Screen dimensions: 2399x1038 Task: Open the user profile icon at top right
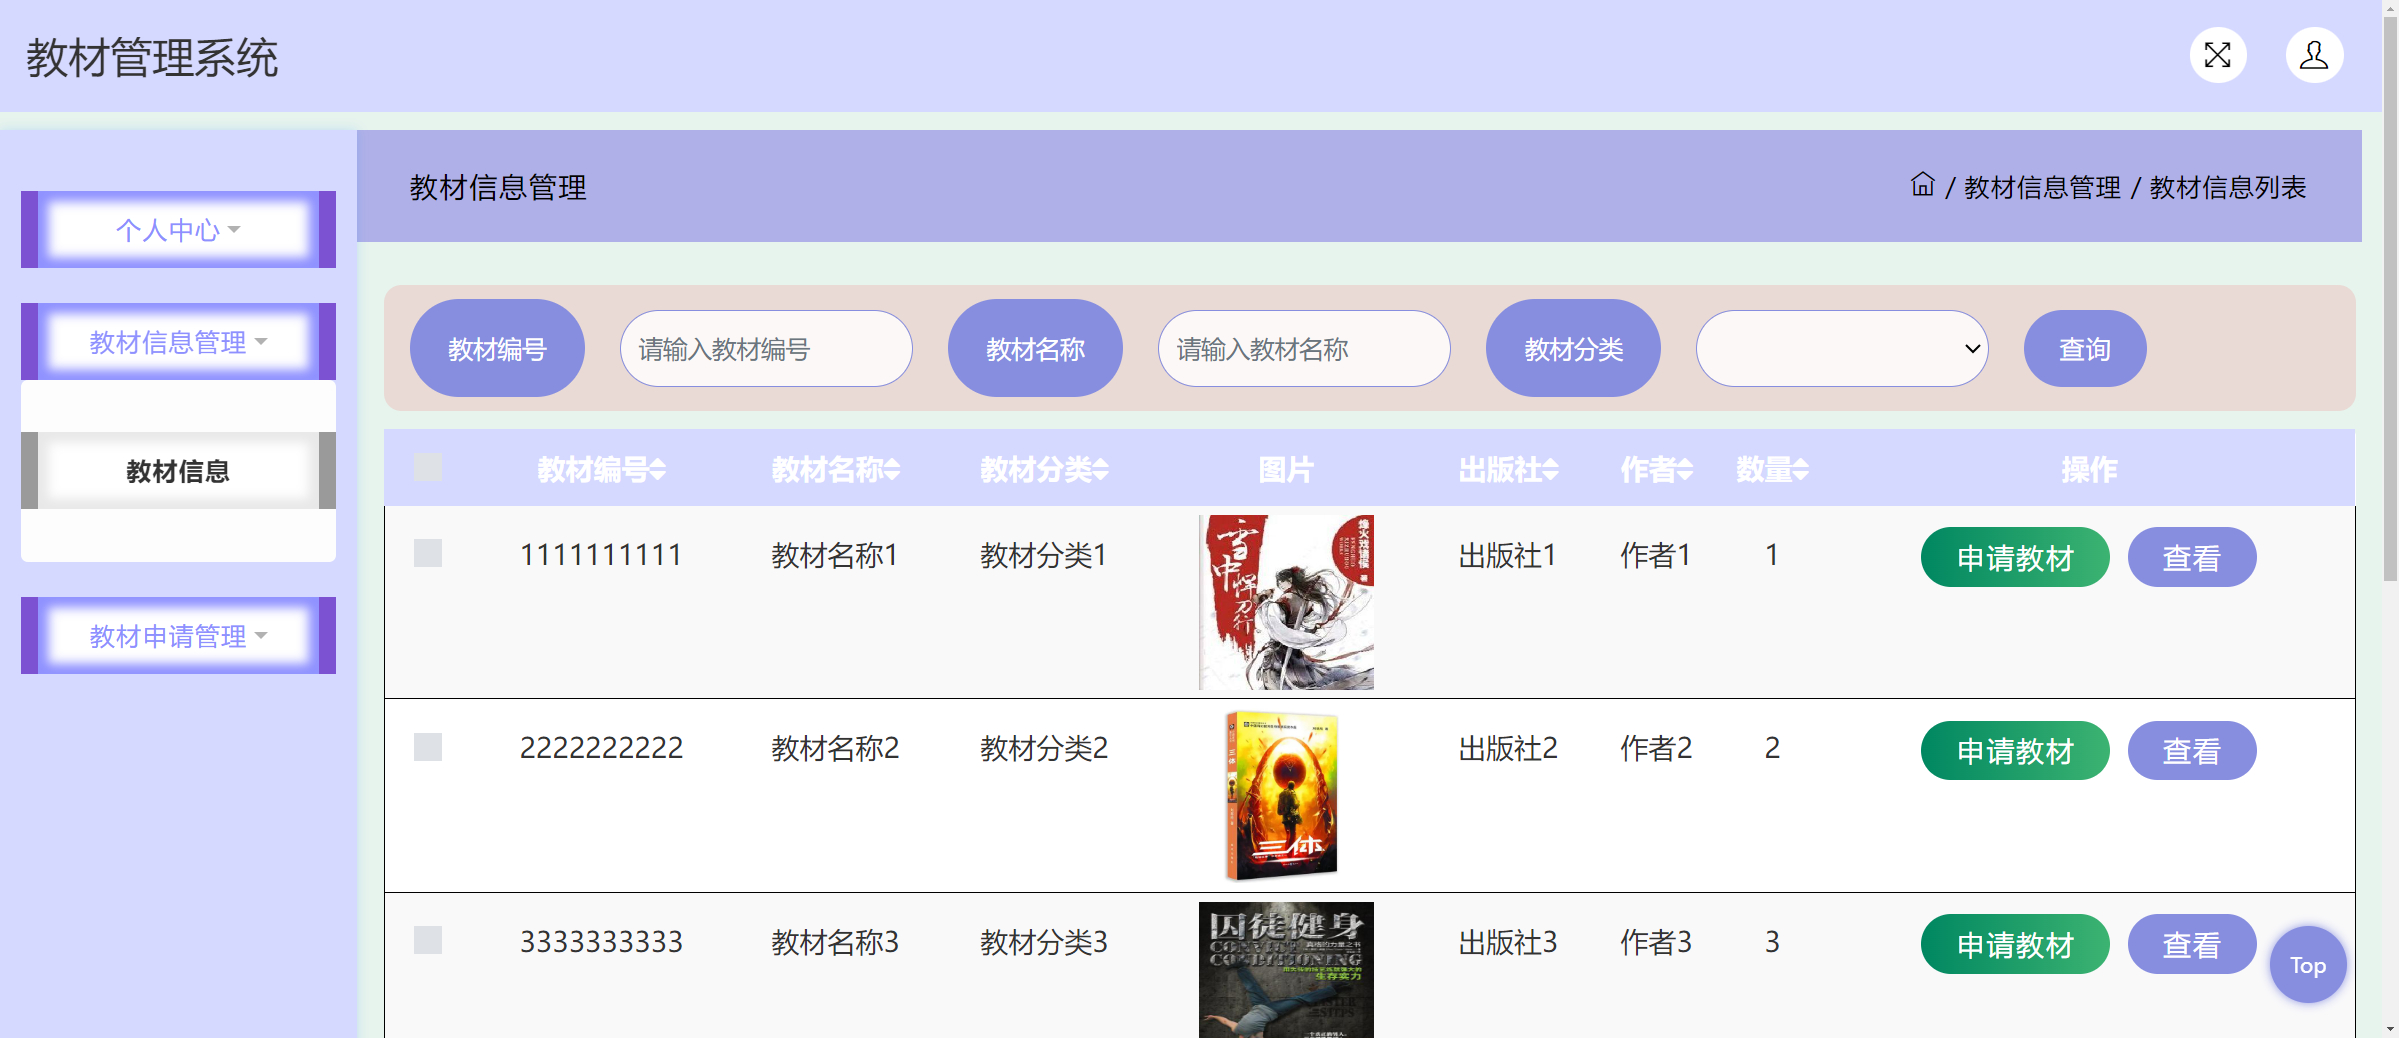2313,55
